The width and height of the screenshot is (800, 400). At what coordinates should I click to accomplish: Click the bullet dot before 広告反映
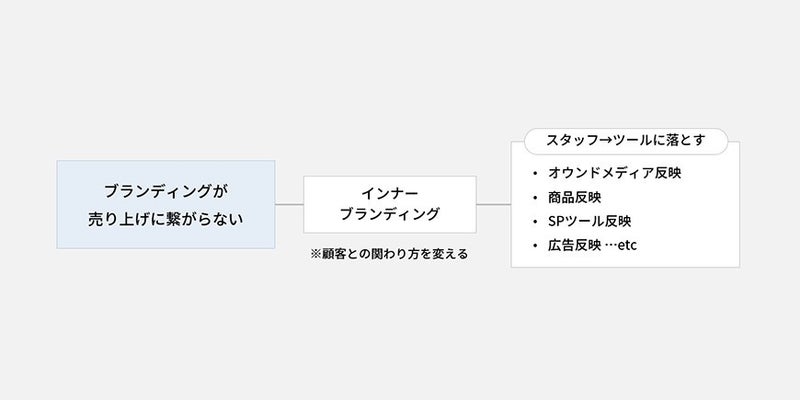point(535,246)
